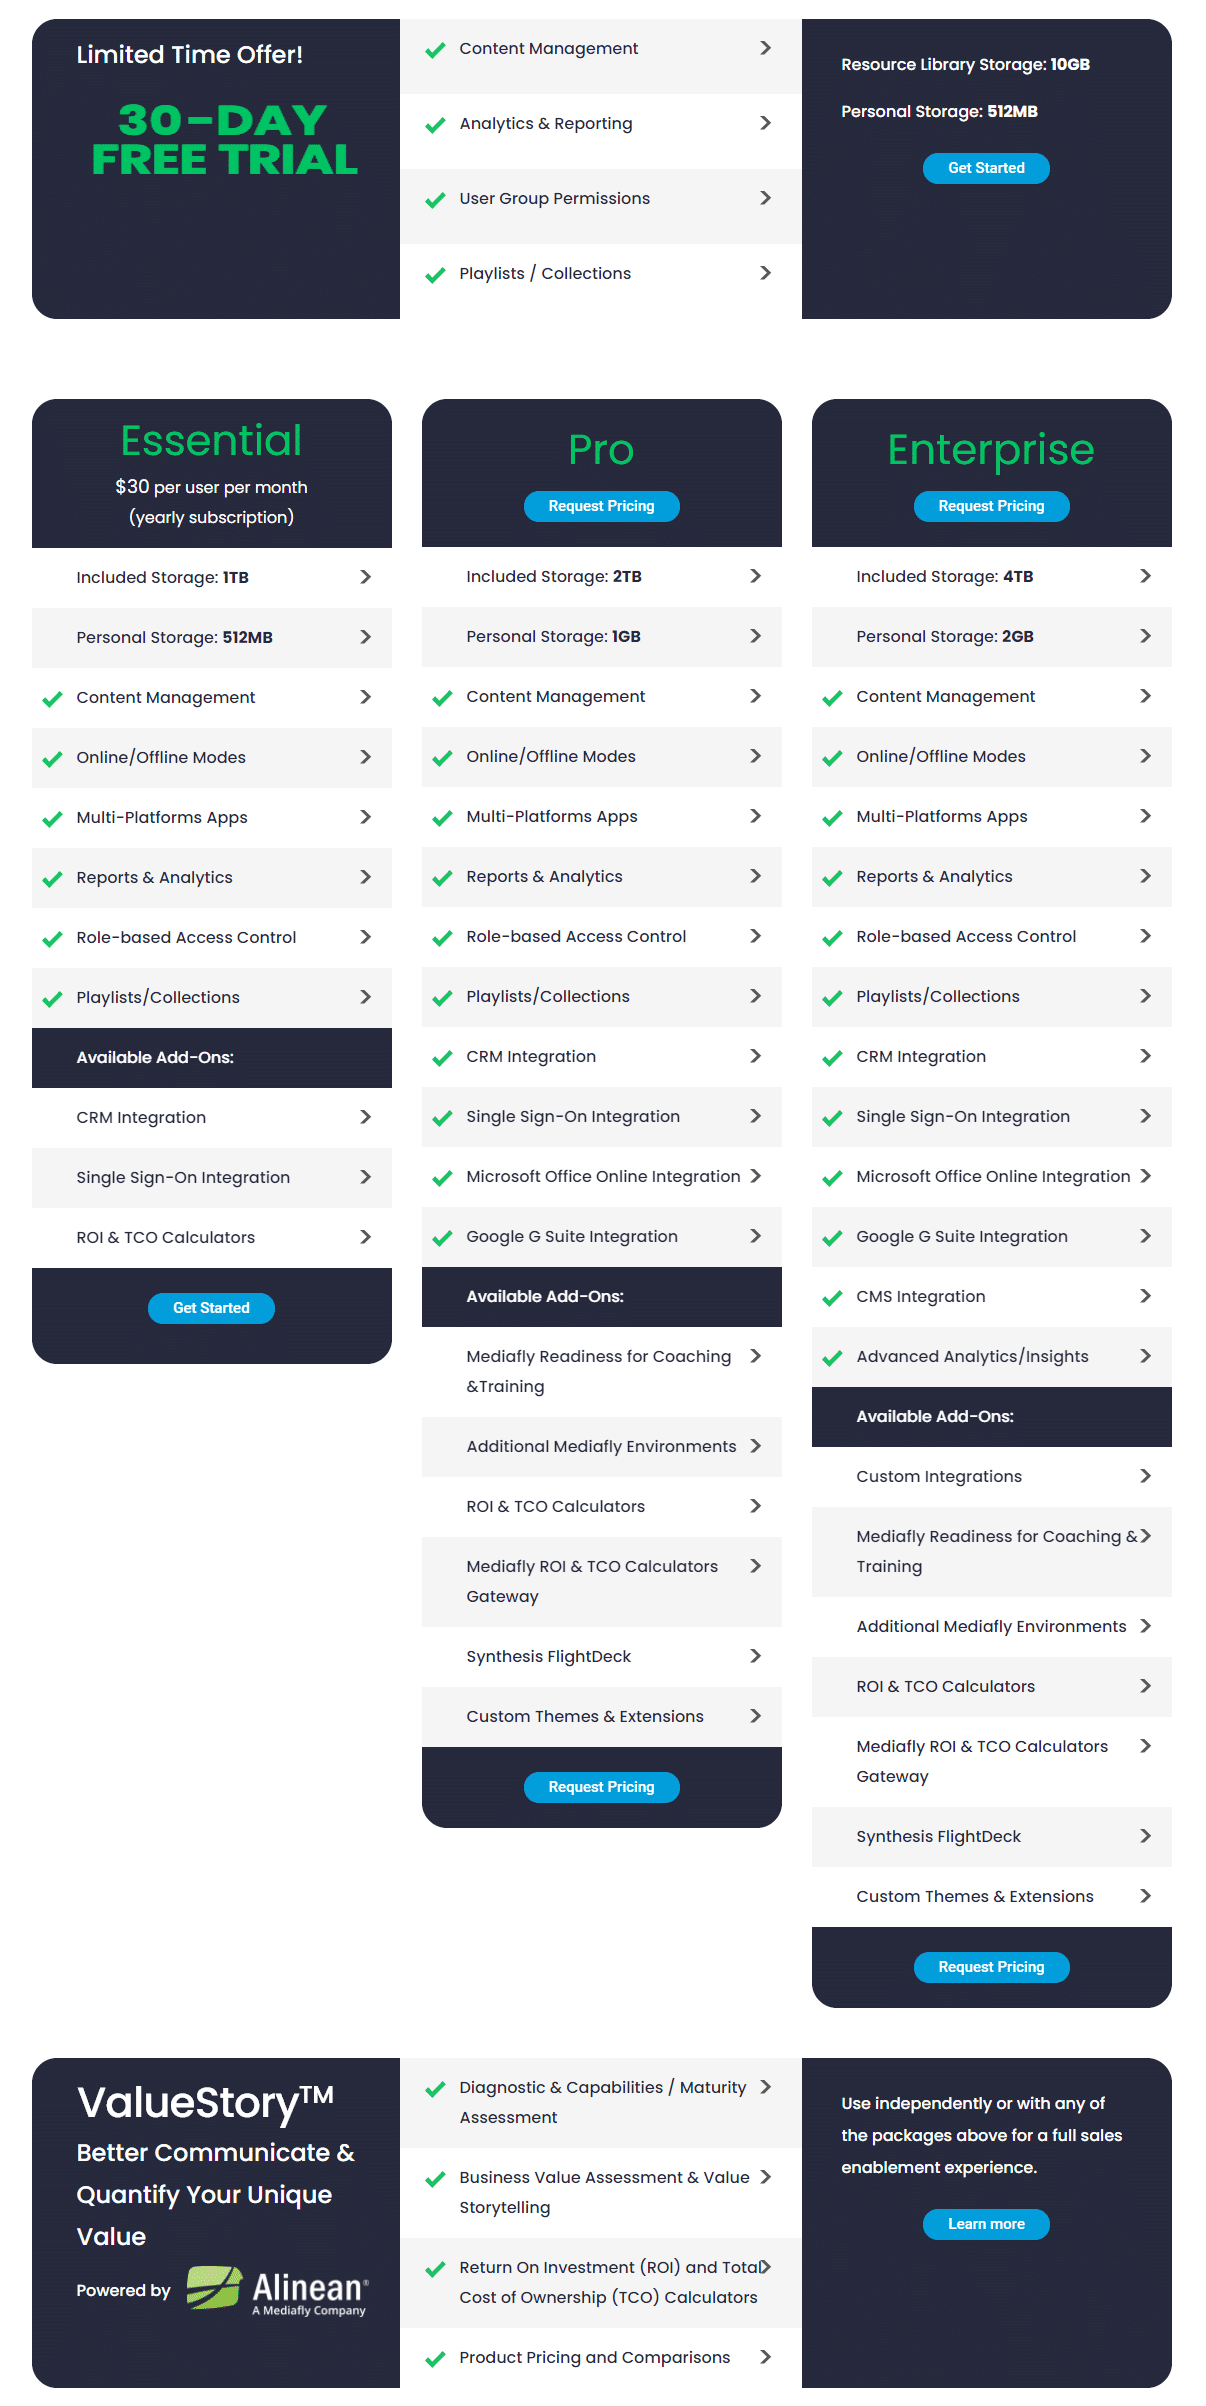Screen dimensions: 1206x2406
Task: Click Get Started in the free trial column
Action: pos(986,168)
